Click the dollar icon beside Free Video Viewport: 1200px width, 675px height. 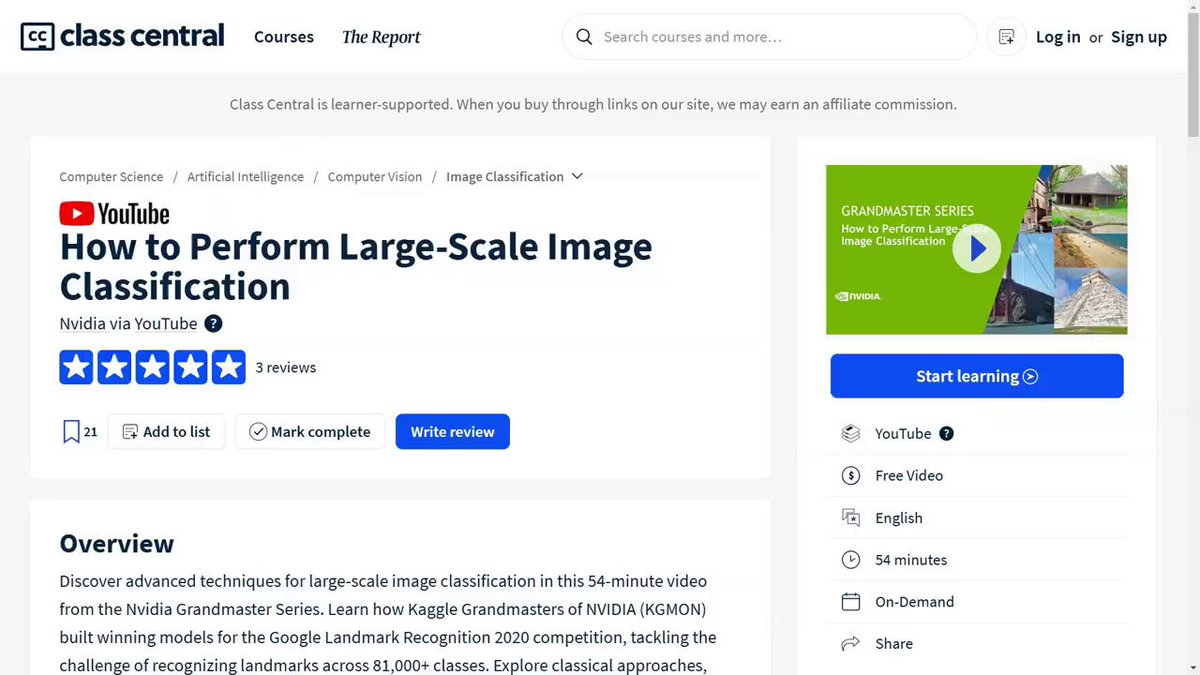tap(851, 476)
